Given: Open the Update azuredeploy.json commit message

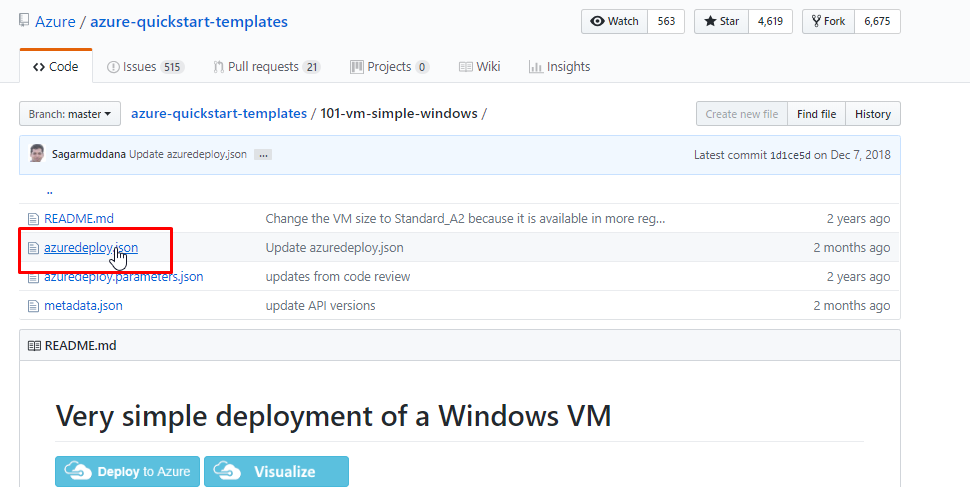Looking at the screenshot, I should click(x=188, y=155).
